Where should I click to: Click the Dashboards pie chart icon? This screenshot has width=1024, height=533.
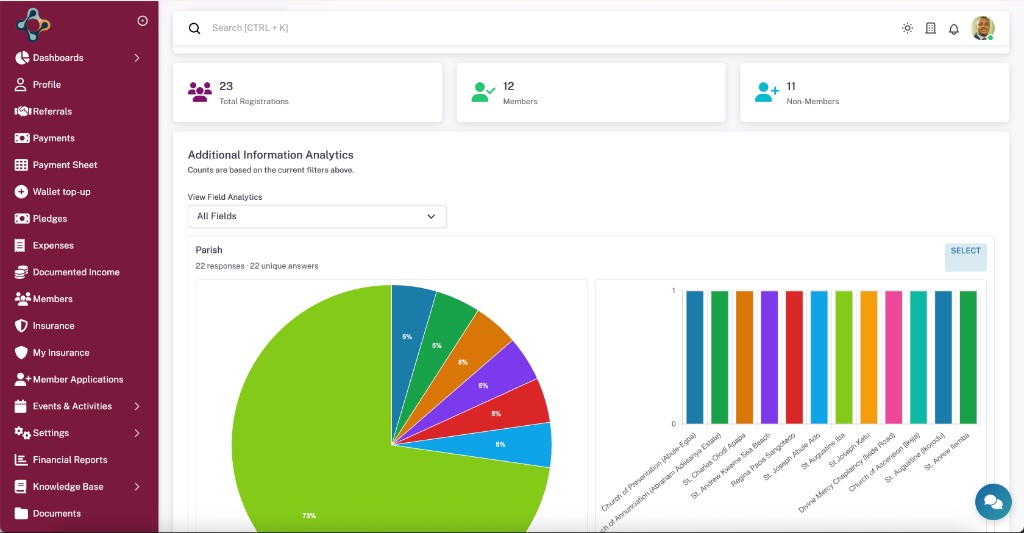pyautogui.click(x=22, y=57)
